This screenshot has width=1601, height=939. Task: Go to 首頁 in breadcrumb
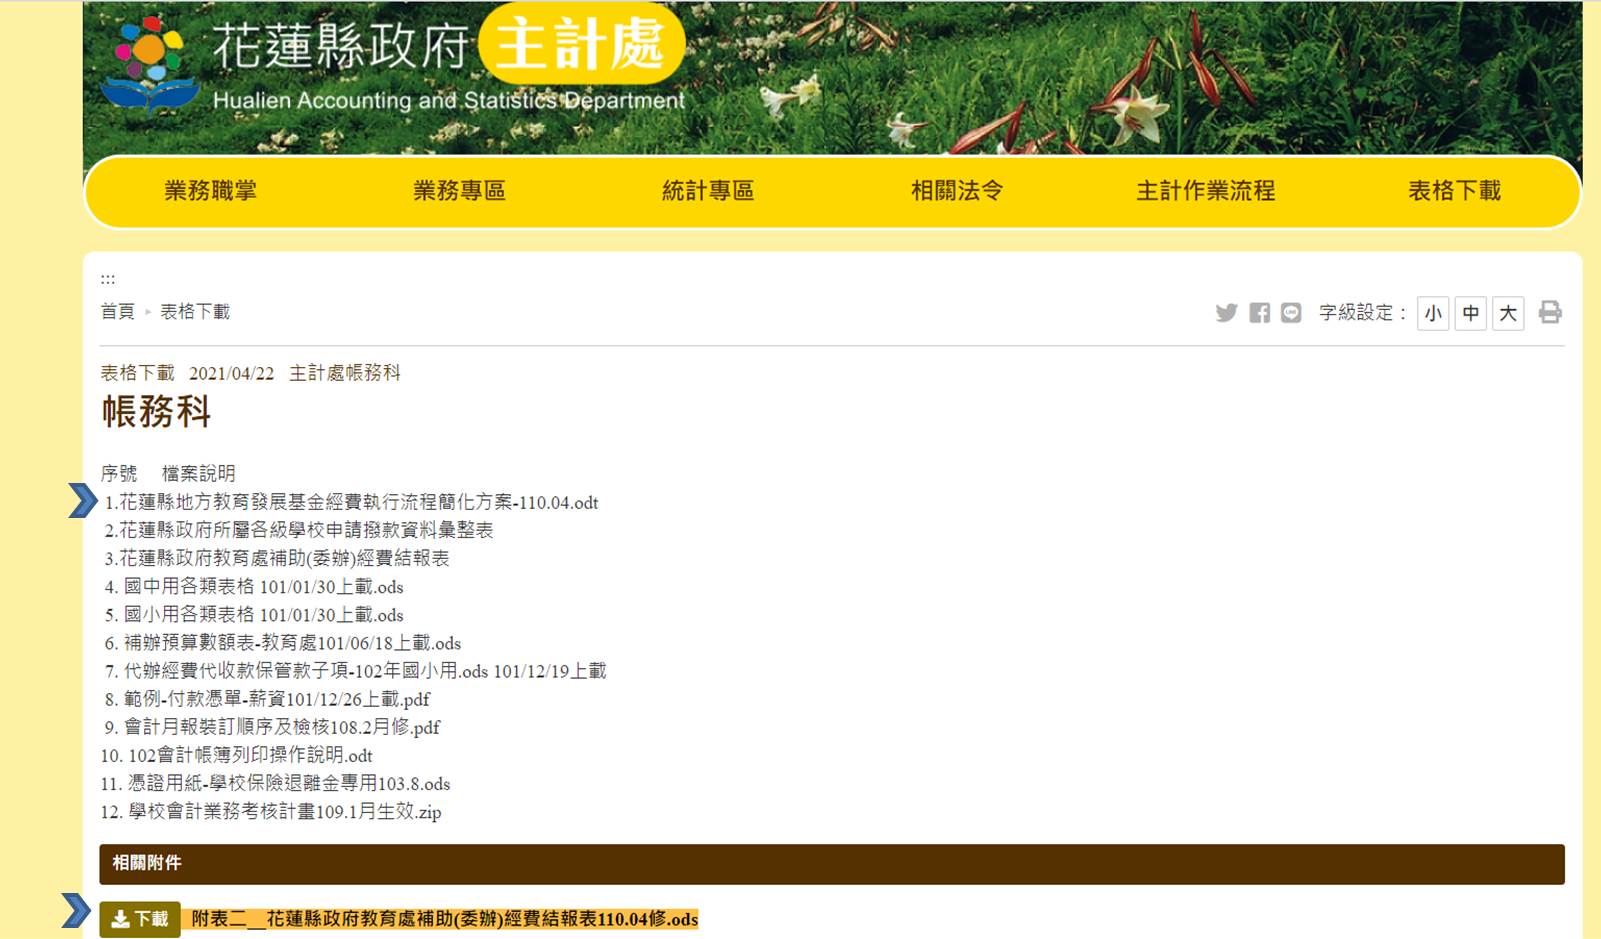(x=117, y=312)
